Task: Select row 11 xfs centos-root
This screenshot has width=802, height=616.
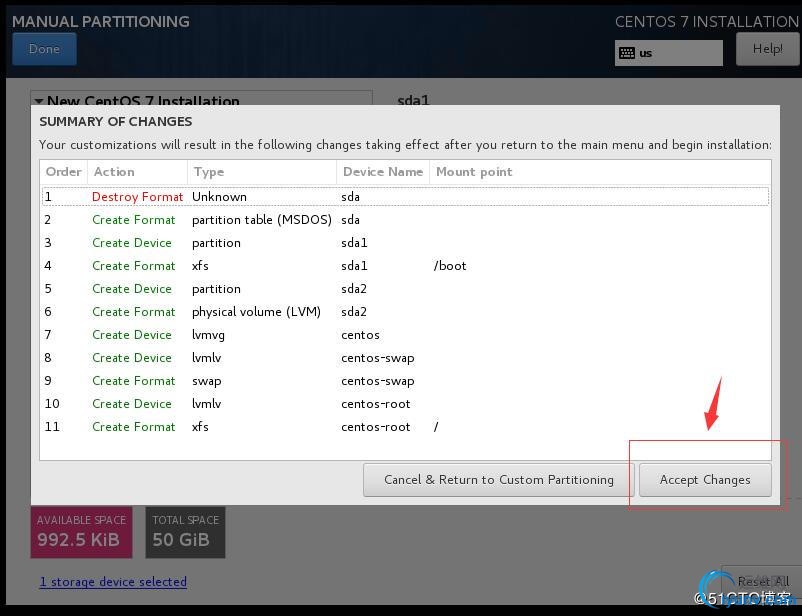Action: click(405, 427)
